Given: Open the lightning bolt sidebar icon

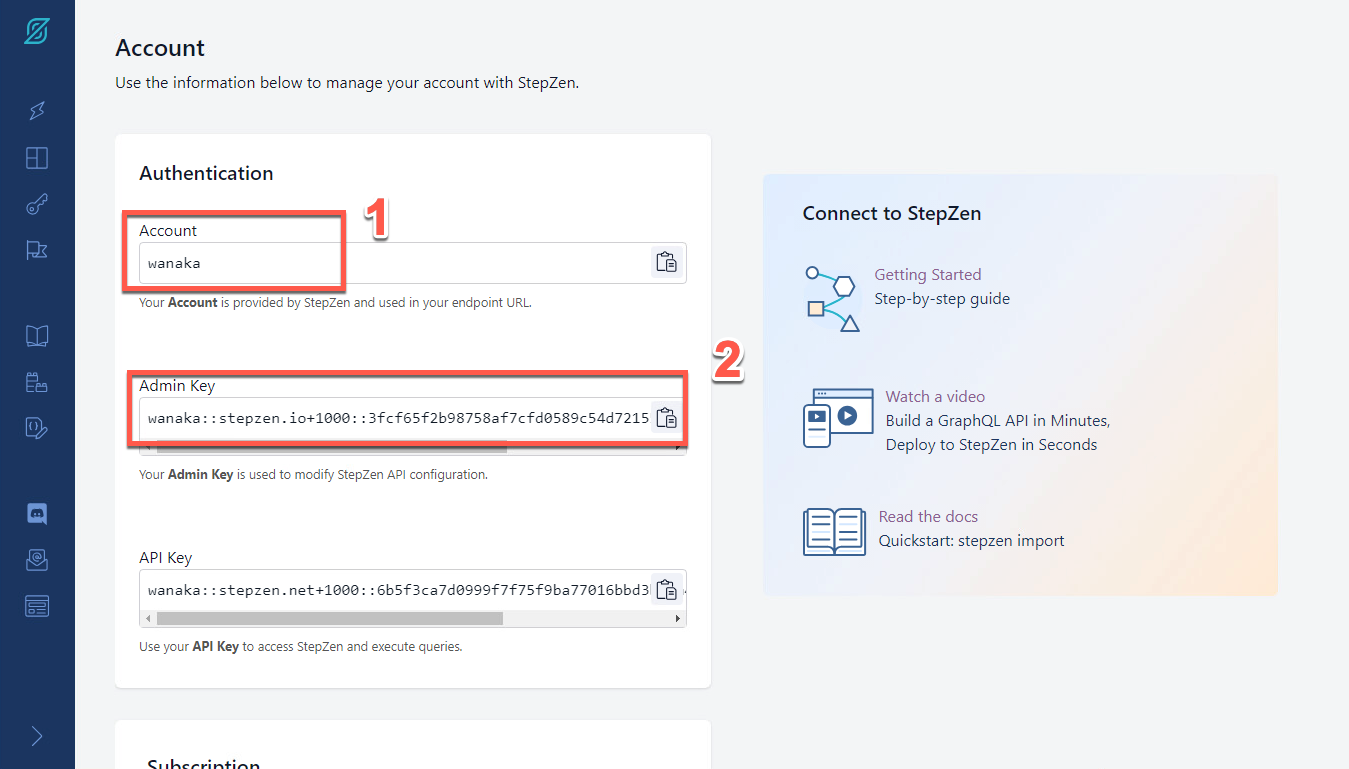Looking at the screenshot, I should [37, 110].
